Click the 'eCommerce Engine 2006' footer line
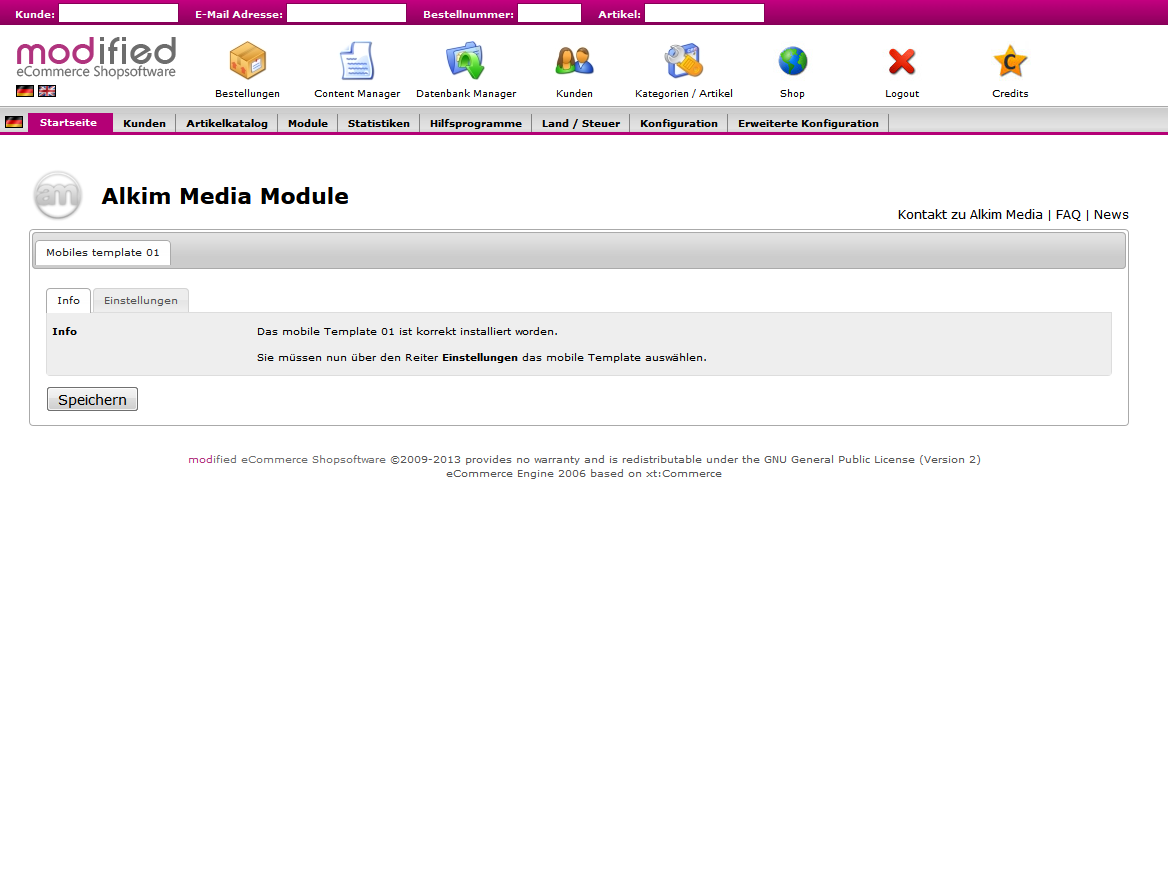 tap(584, 474)
